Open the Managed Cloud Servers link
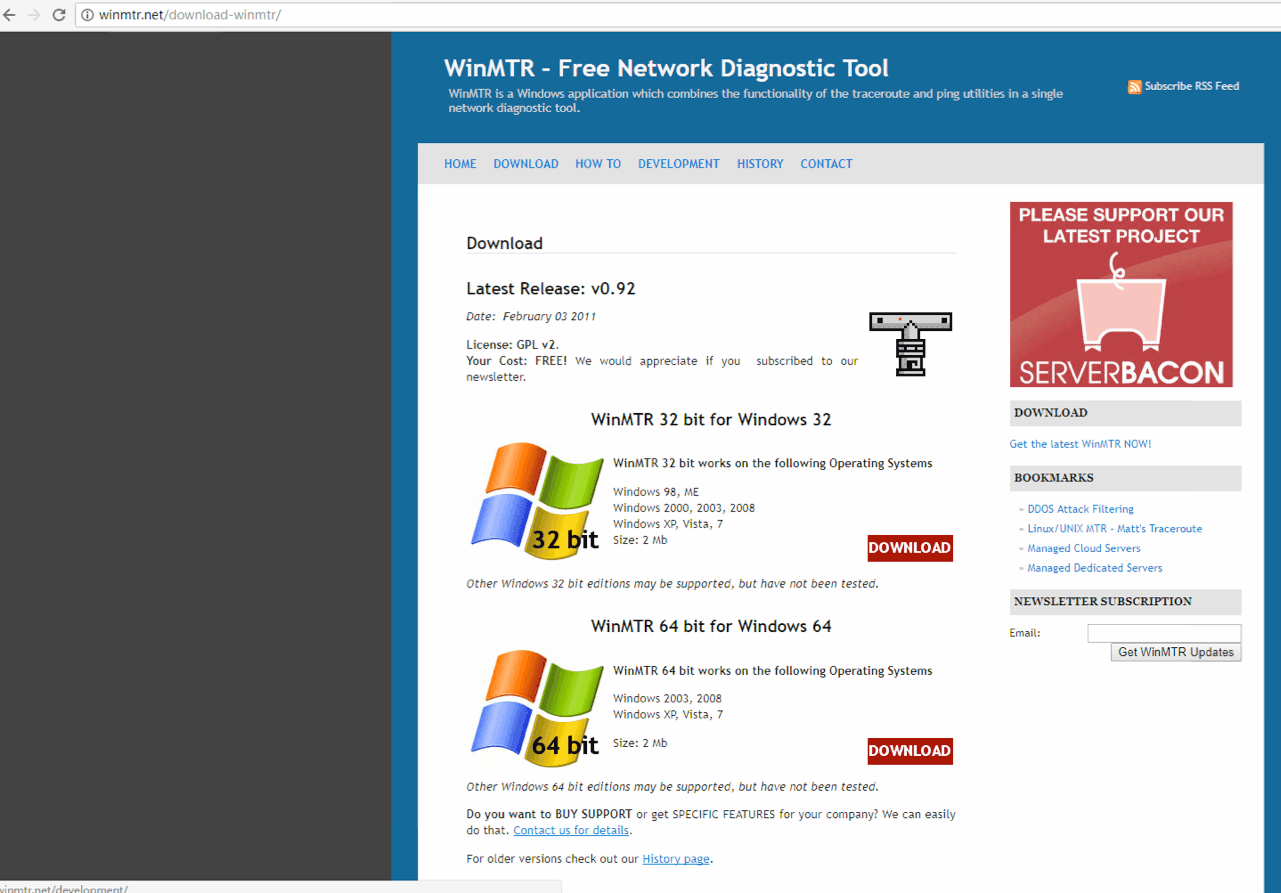Viewport: 1281px width, 893px height. tap(1083, 548)
